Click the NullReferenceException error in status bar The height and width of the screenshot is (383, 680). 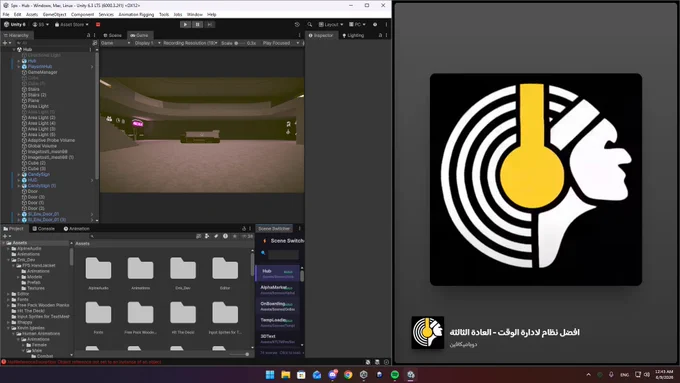(84, 362)
